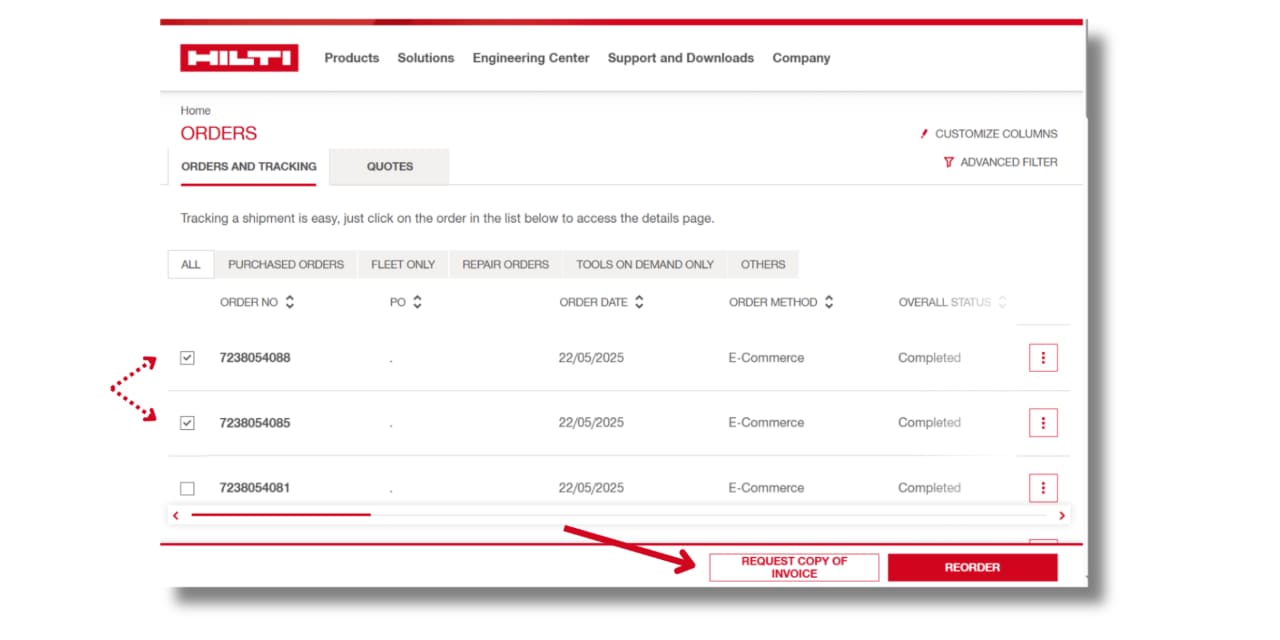Sort by the Order Method column
This screenshot has height=640, width=1280.
(829, 302)
